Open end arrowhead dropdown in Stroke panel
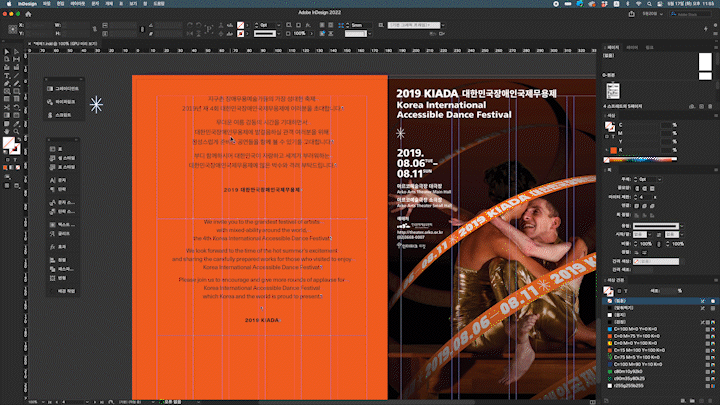The height and width of the screenshot is (405, 720). tap(682, 235)
